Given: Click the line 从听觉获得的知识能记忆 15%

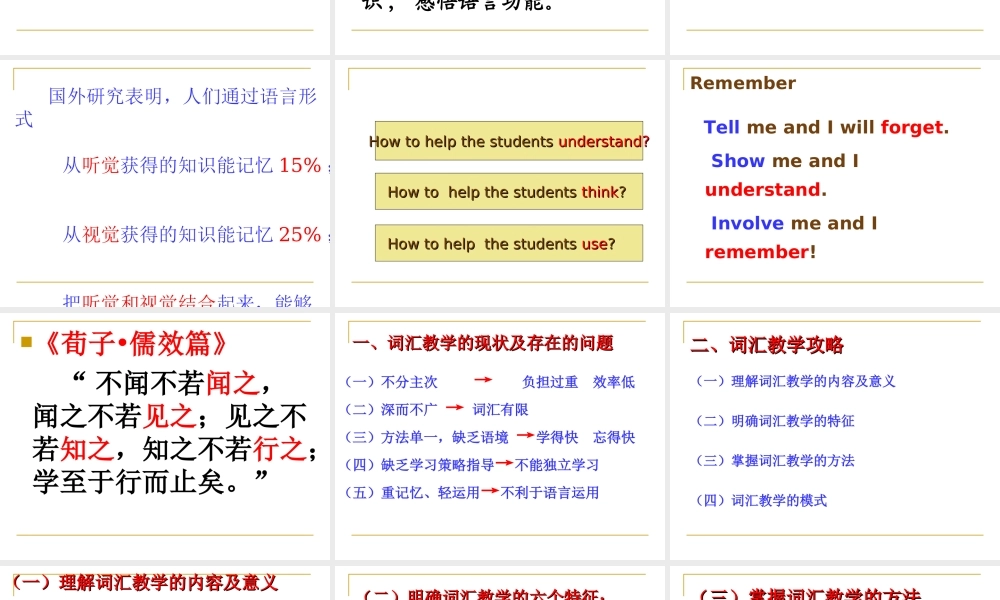Looking at the screenshot, I should [191, 165].
